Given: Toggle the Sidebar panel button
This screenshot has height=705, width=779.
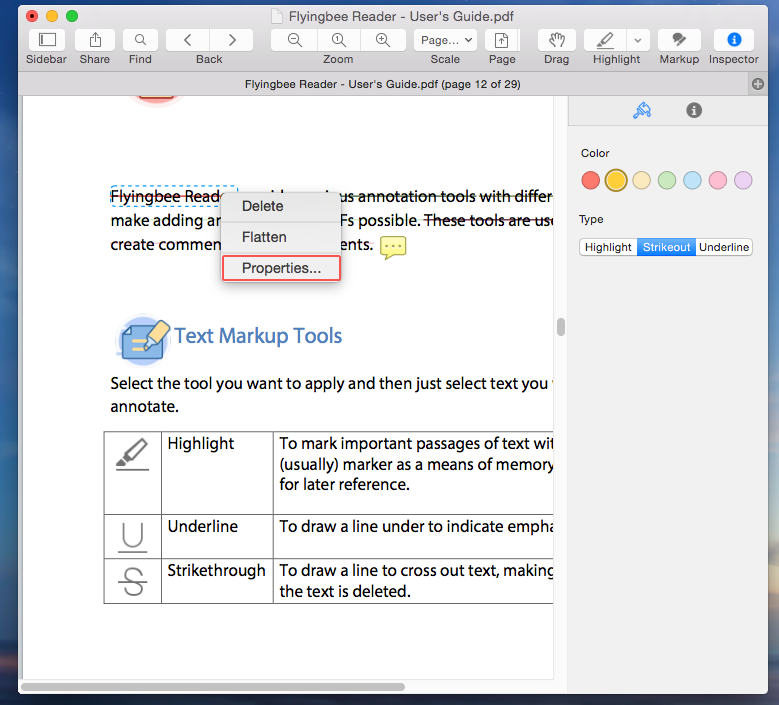Looking at the screenshot, I should click(x=47, y=40).
